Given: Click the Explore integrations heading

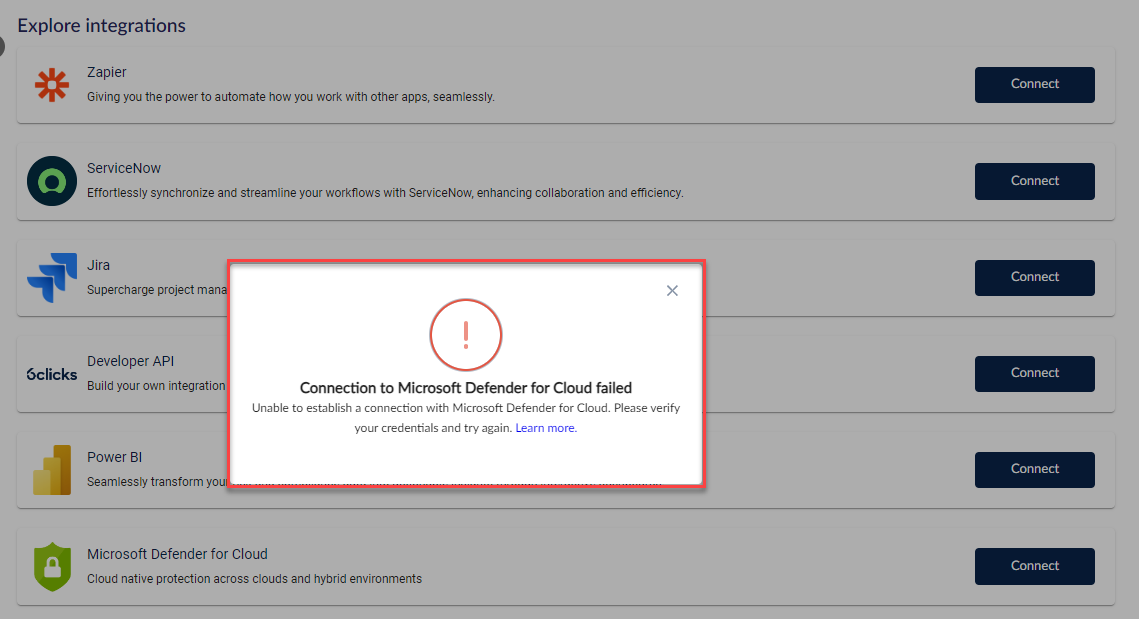Looking at the screenshot, I should [102, 25].
